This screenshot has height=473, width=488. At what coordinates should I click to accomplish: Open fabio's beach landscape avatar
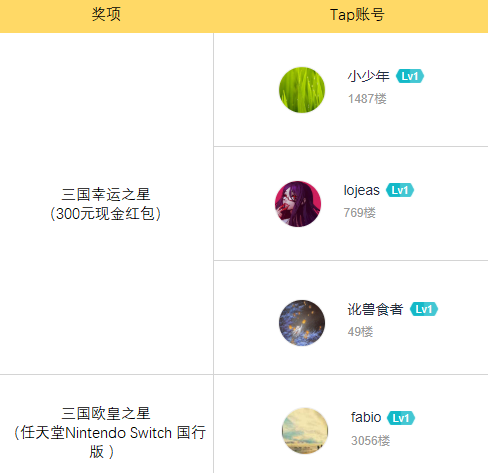pos(305,431)
